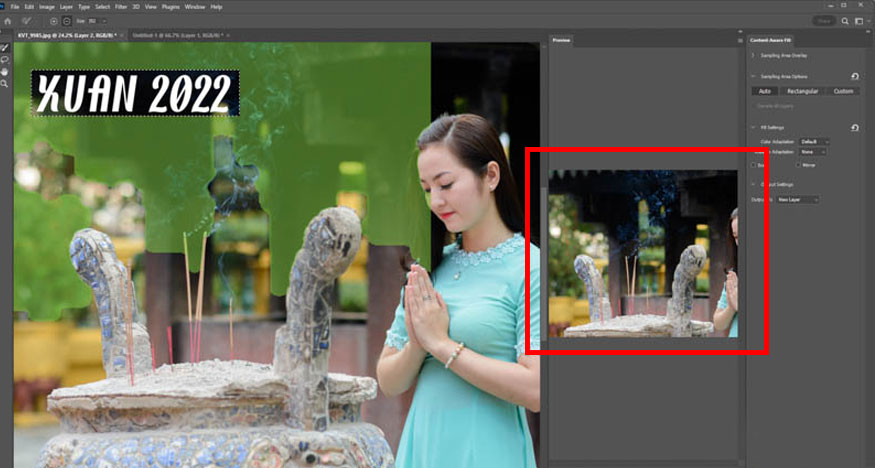Screen dimensions: 875x468
Task: Select the Zoom tool in left toolbar
Action: pyautogui.click(x=5, y=83)
